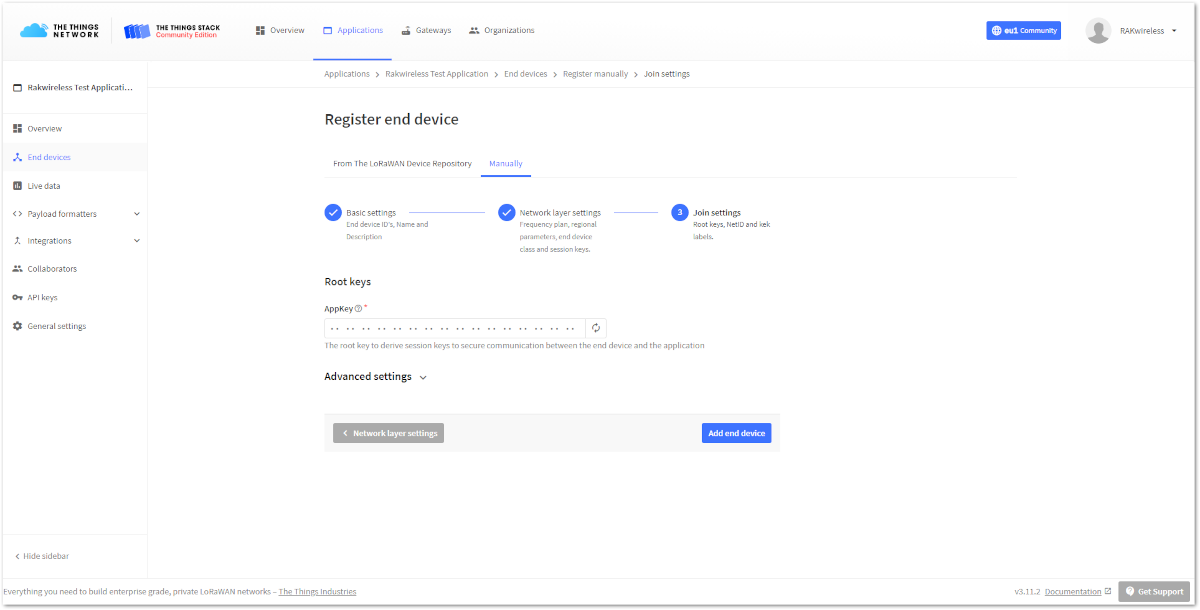Click the Applications breadcrumb link
This screenshot has width=1200, height=610.
[347, 74]
